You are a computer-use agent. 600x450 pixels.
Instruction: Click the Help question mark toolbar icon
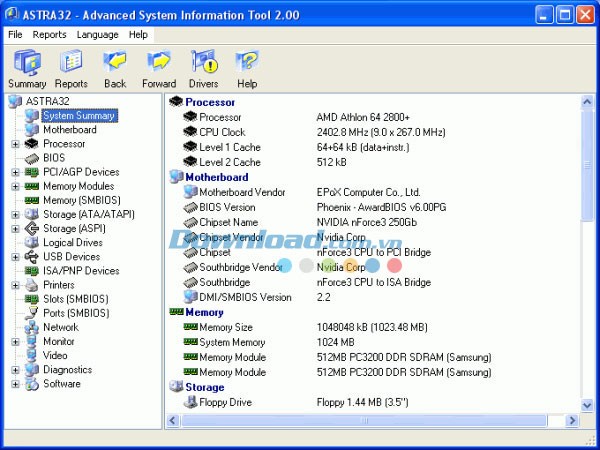(x=247, y=62)
